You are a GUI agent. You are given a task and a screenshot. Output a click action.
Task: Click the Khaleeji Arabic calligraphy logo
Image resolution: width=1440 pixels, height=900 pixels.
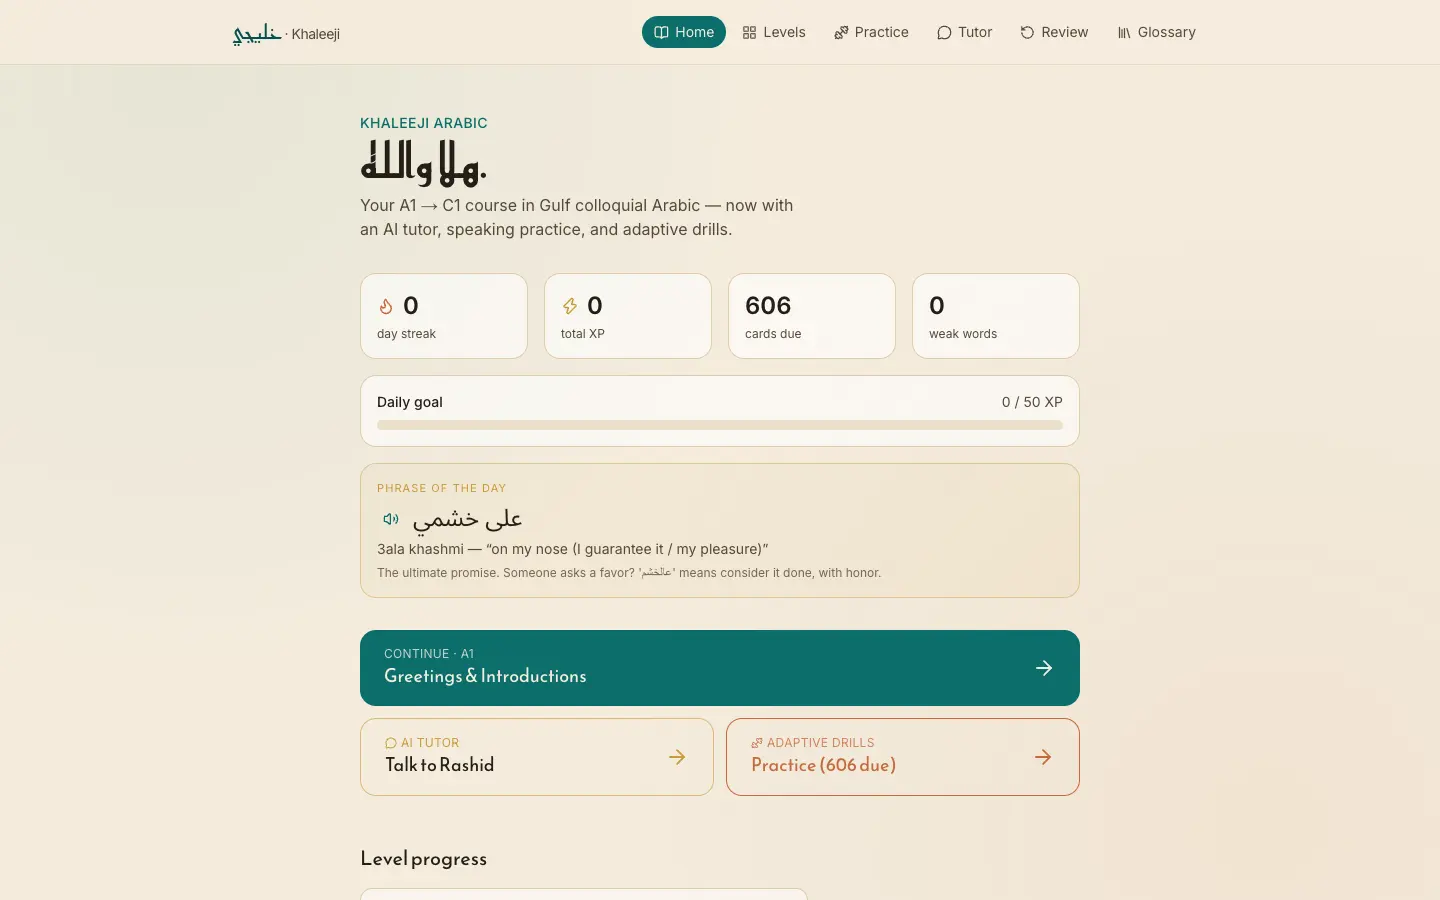coord(256,34)
